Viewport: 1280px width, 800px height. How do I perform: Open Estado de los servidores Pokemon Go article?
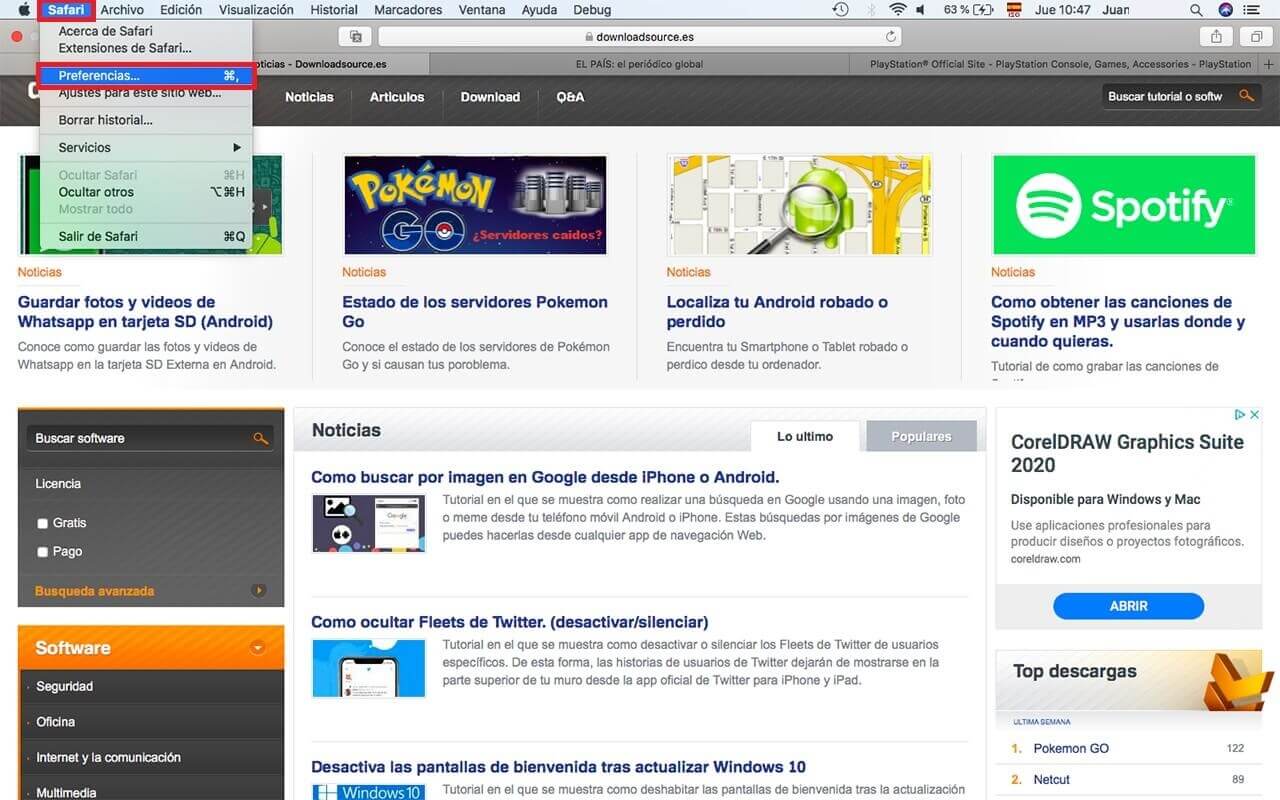coord(475,312)
